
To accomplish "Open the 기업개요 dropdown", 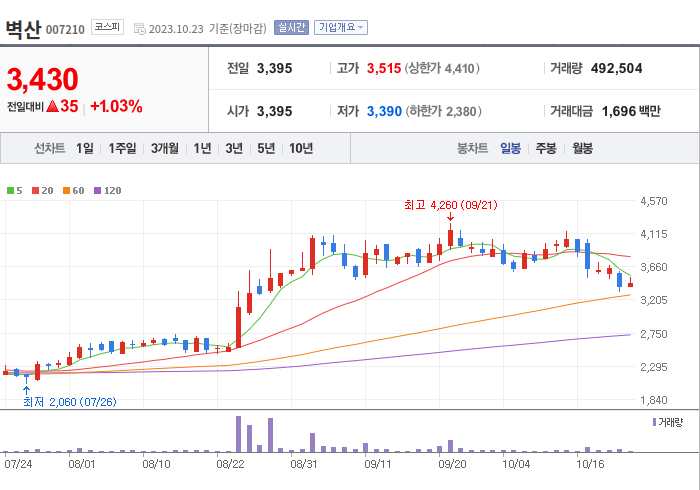I will (341, 28).
